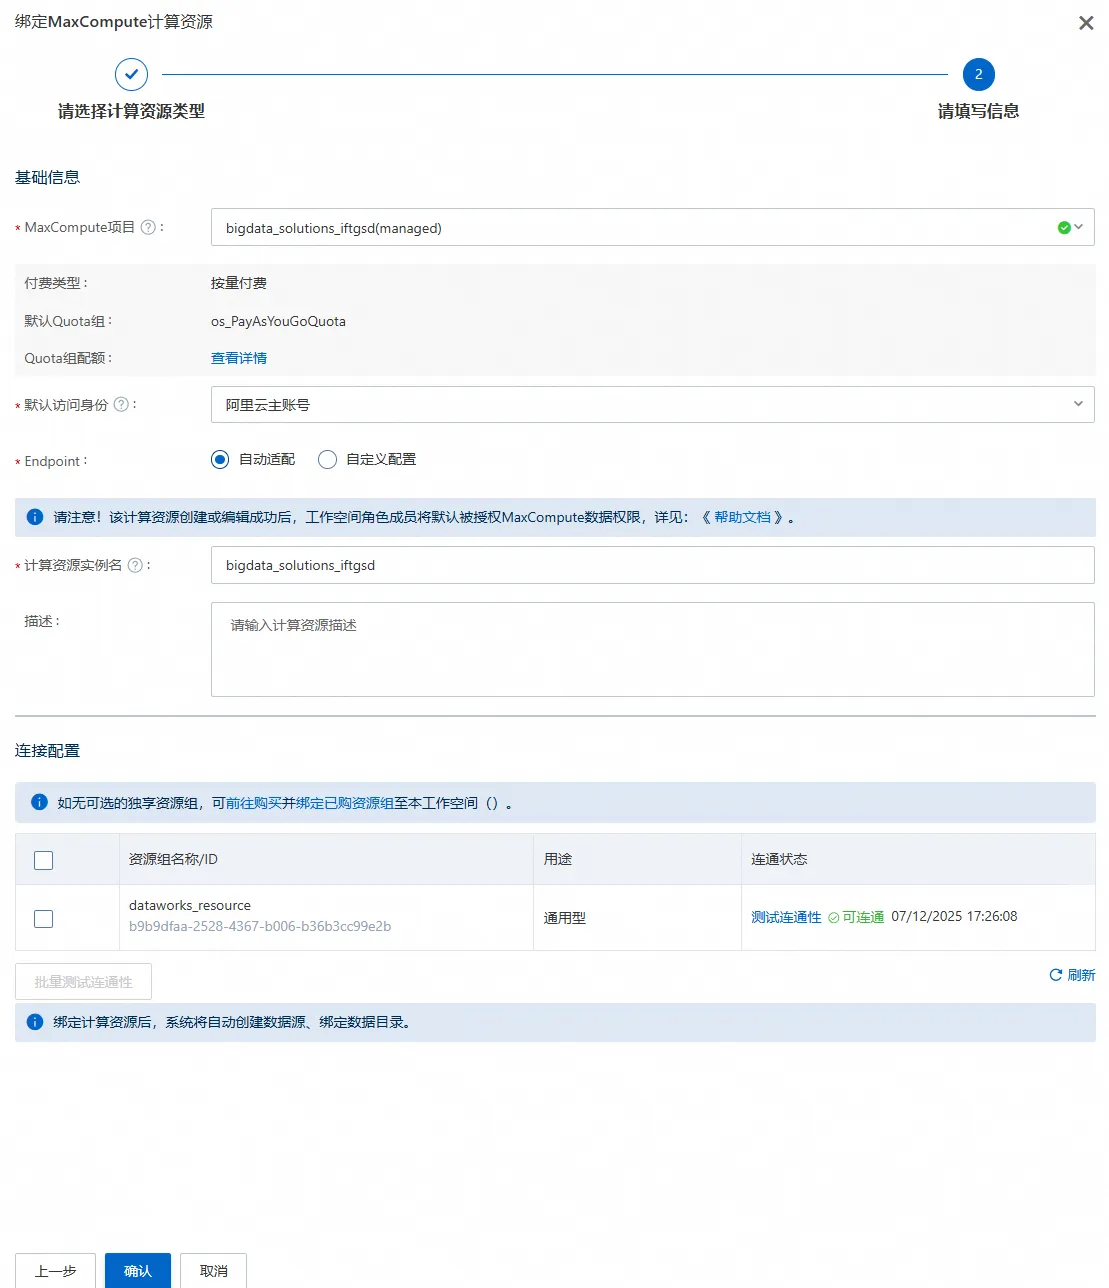Click the 绑定已购资源组 link
The image size is (1109, 1288).
[x=345, y=803]
